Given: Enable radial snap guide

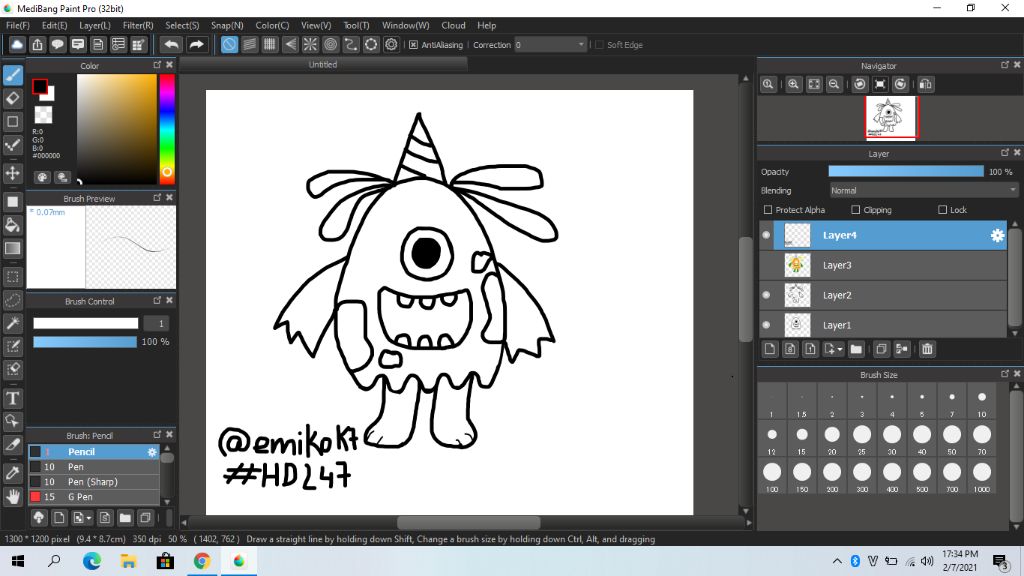Looking at the screenshot, I should (310, 44).
